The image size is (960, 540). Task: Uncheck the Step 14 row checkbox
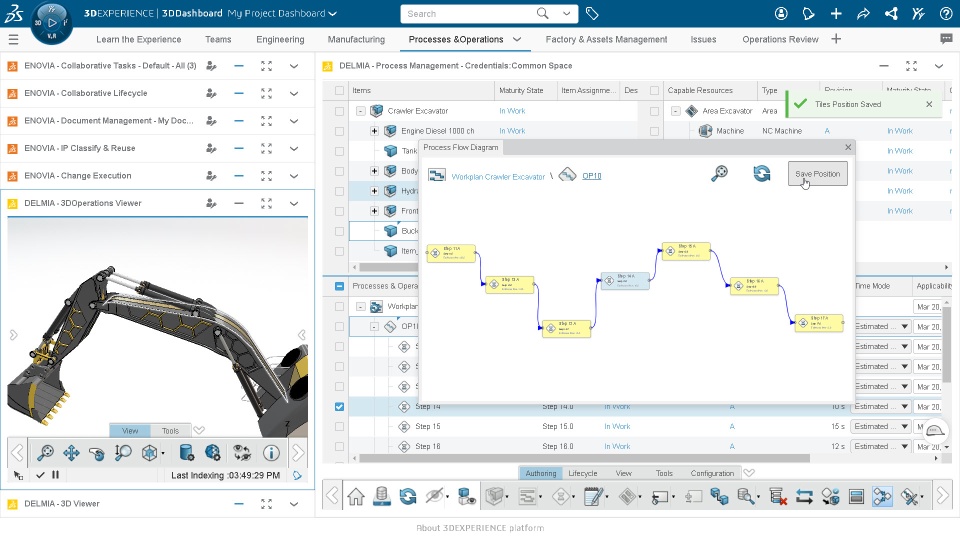339,407
